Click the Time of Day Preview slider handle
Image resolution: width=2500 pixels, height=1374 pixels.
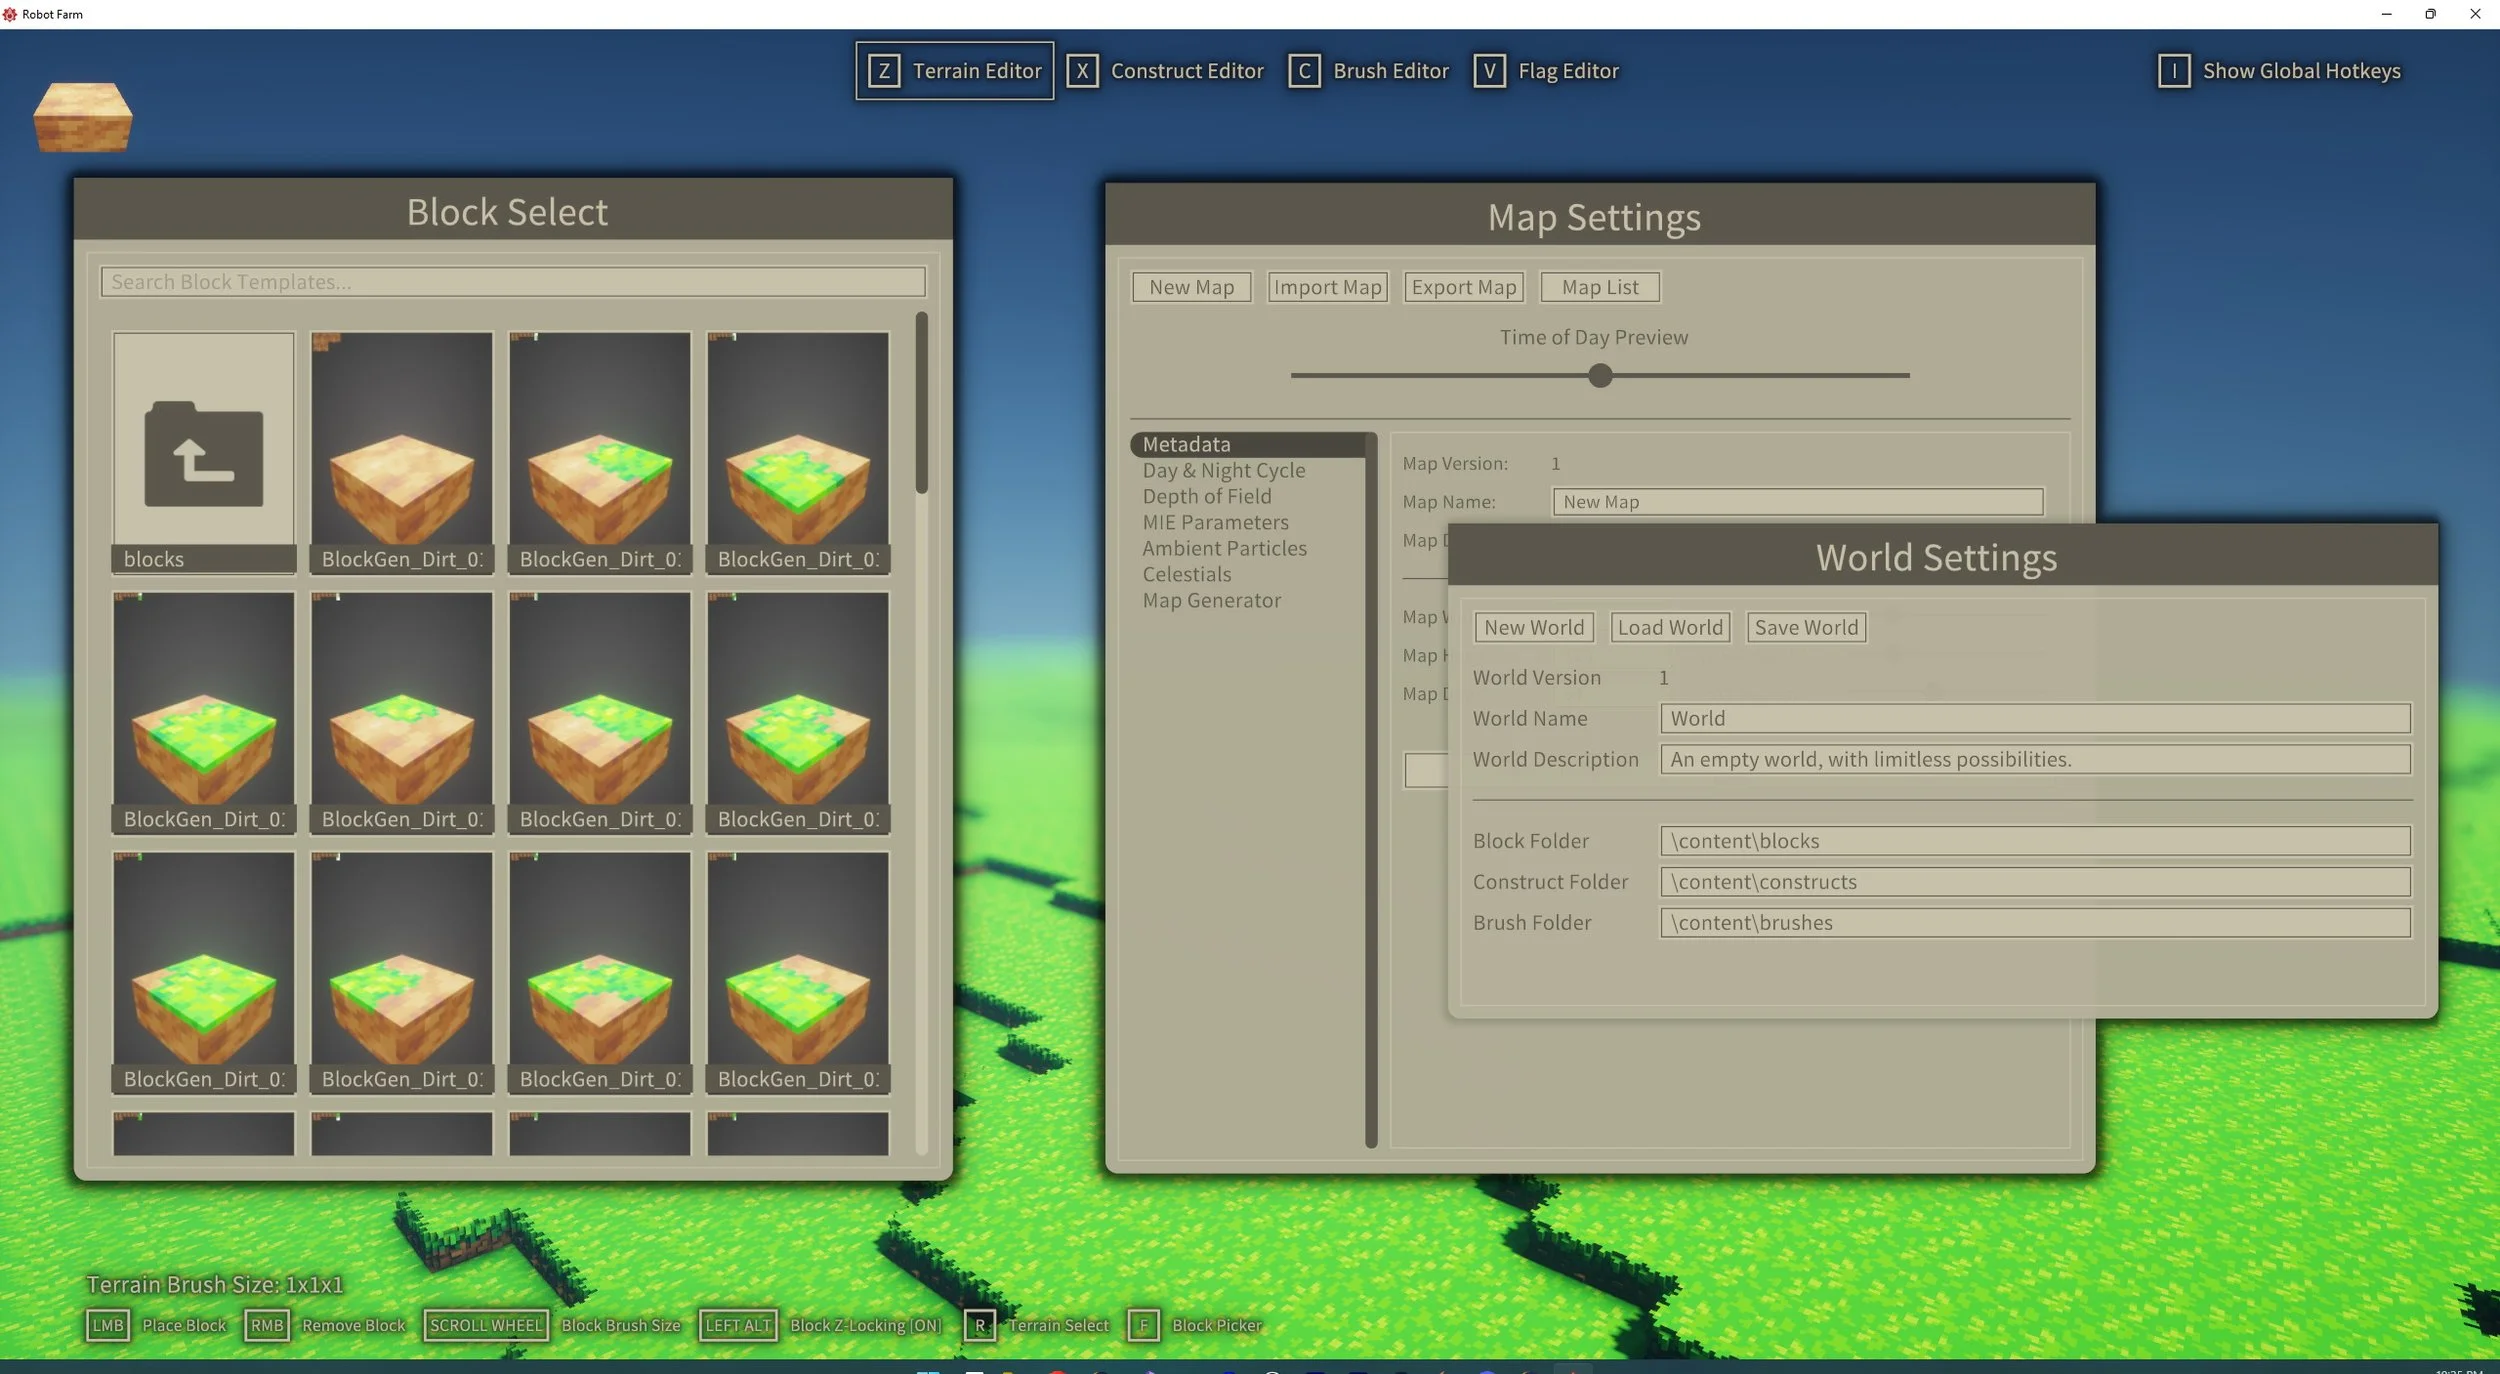(1600, 375)
